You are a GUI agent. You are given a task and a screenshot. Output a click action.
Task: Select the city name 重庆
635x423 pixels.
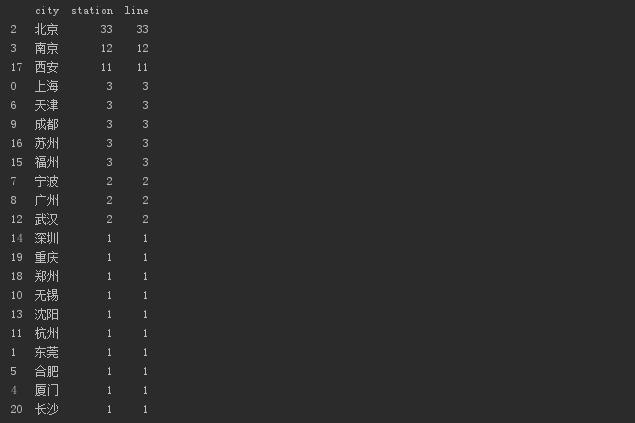pos(47,257)
